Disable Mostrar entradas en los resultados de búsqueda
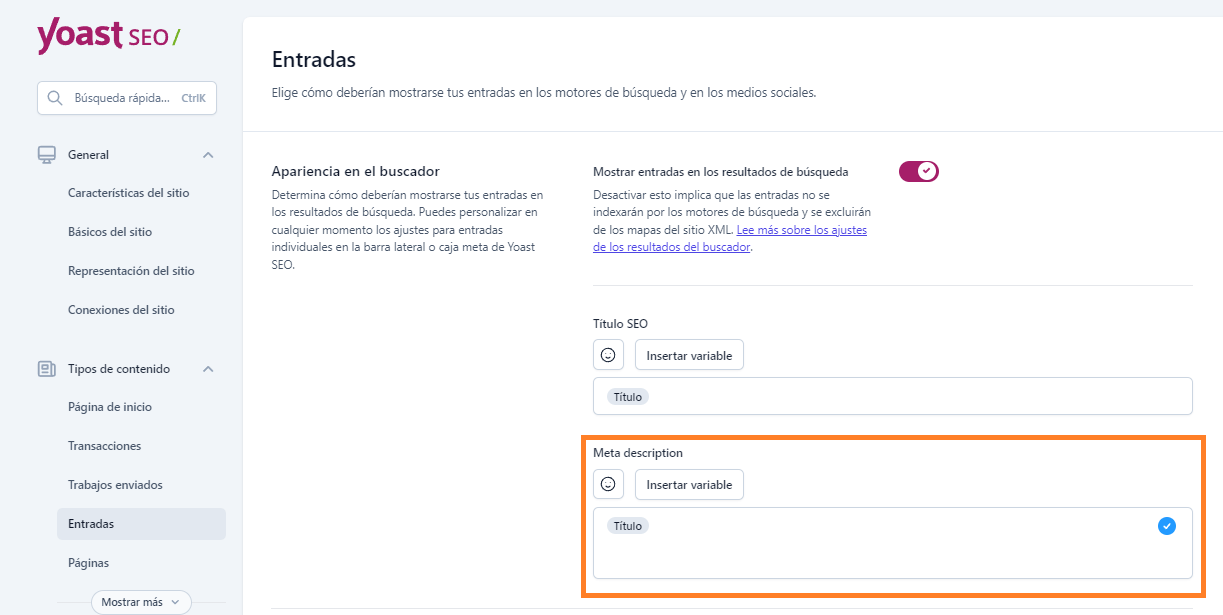The height and width of the screenshot is (615, 1223). (917, 170)
